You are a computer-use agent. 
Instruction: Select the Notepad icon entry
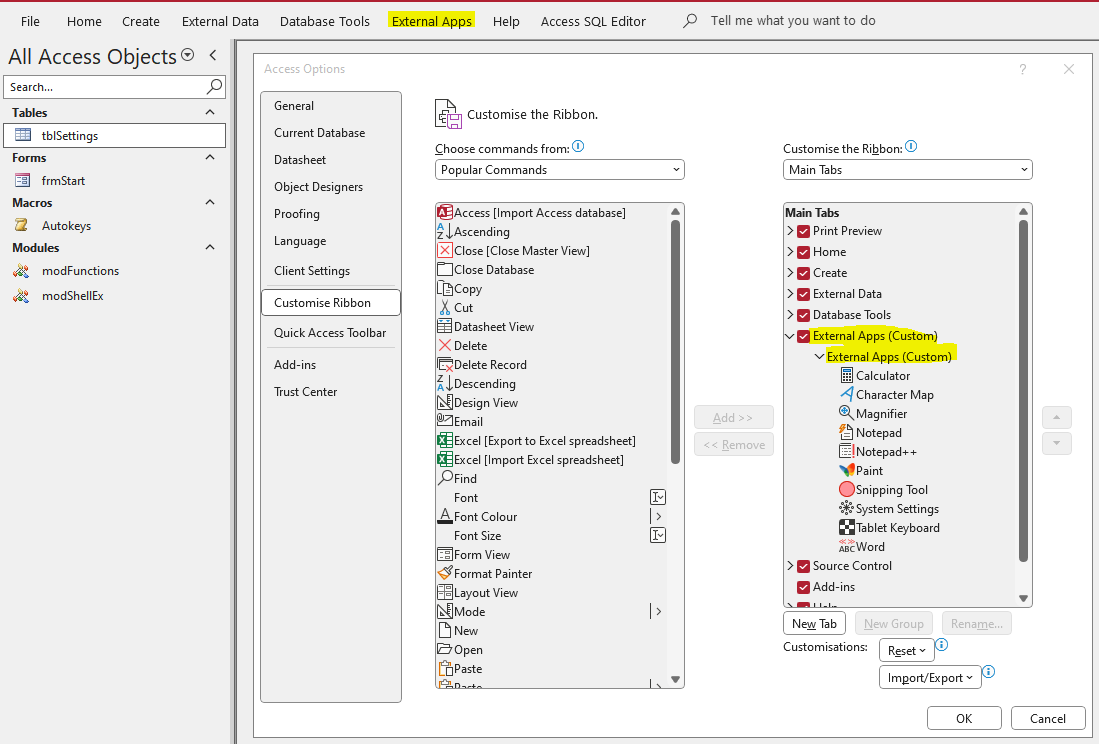846,432
